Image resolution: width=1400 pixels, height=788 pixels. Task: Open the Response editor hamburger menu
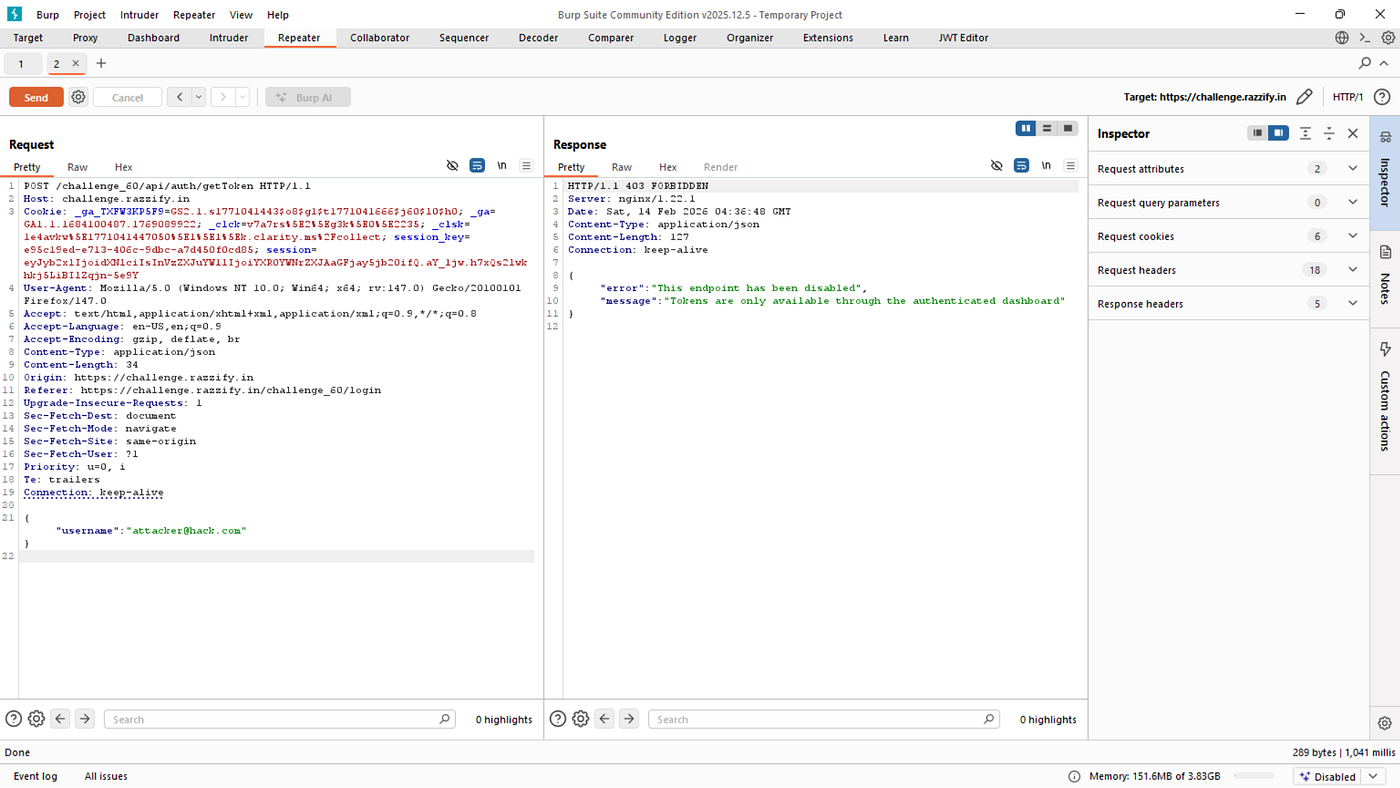(1070, 166)
